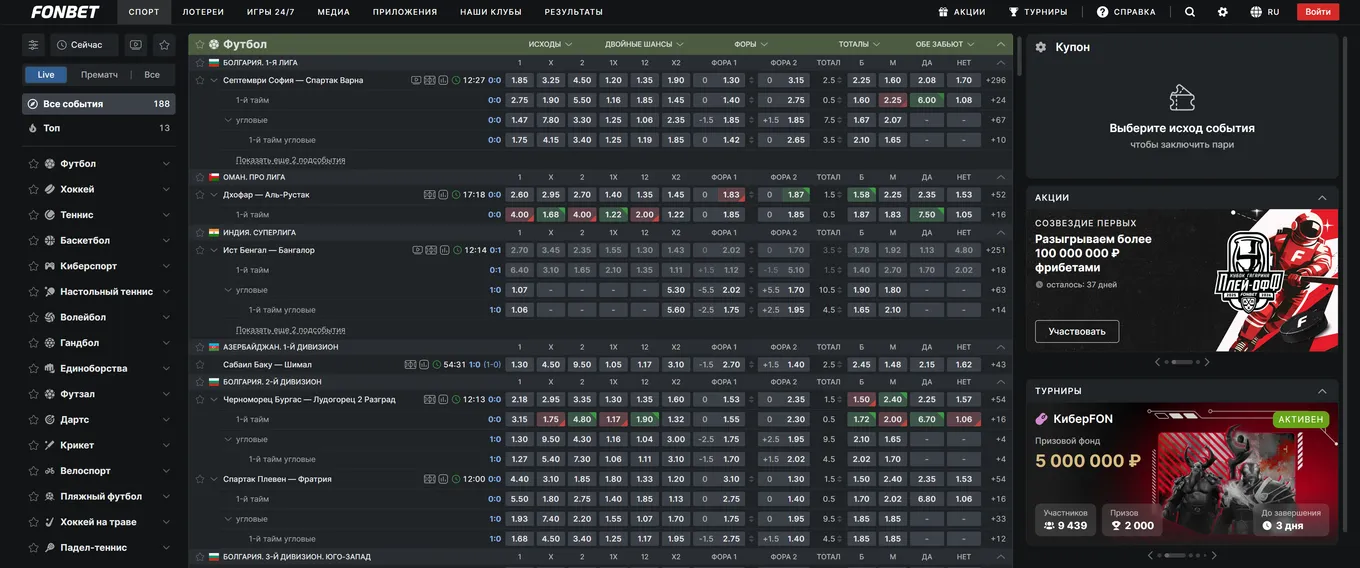Select 1.85 home-win odds for Сентември София
The width and height of the screenshot is (1360, 568).
519,80
